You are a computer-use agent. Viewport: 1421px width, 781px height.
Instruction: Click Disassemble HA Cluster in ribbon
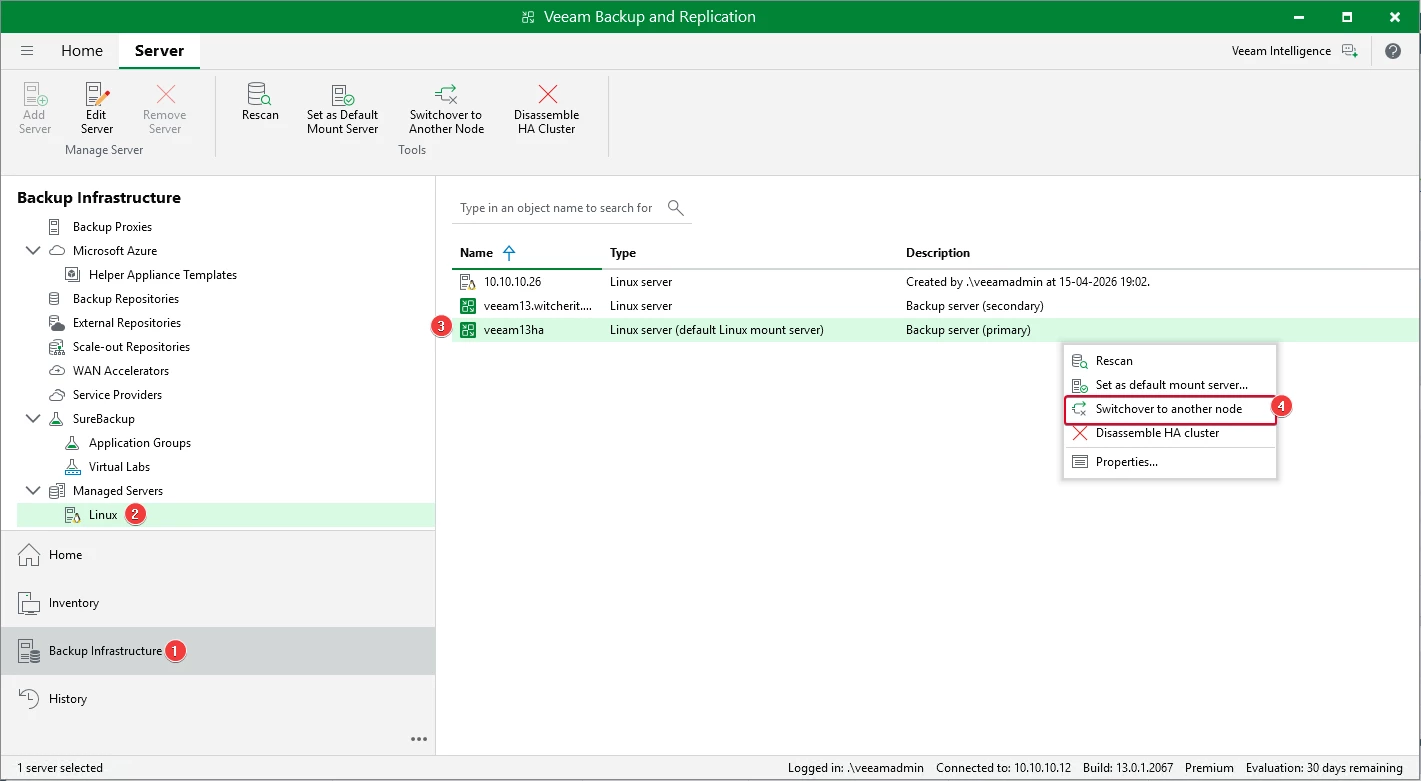pyautogui.click(x=547, y=108)
